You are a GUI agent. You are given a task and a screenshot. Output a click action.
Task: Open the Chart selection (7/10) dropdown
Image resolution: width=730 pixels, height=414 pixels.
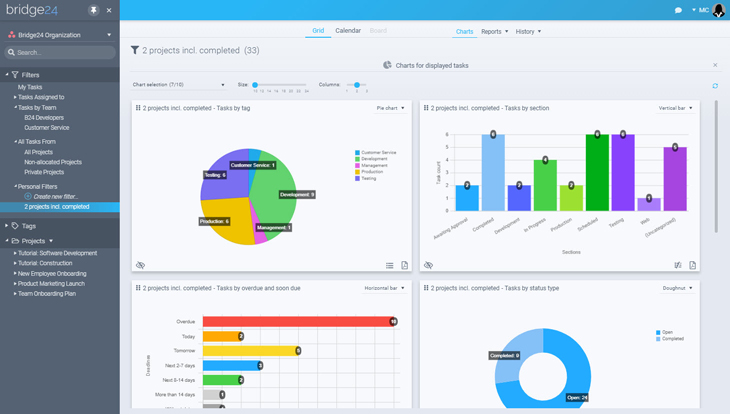coord(179,85)
